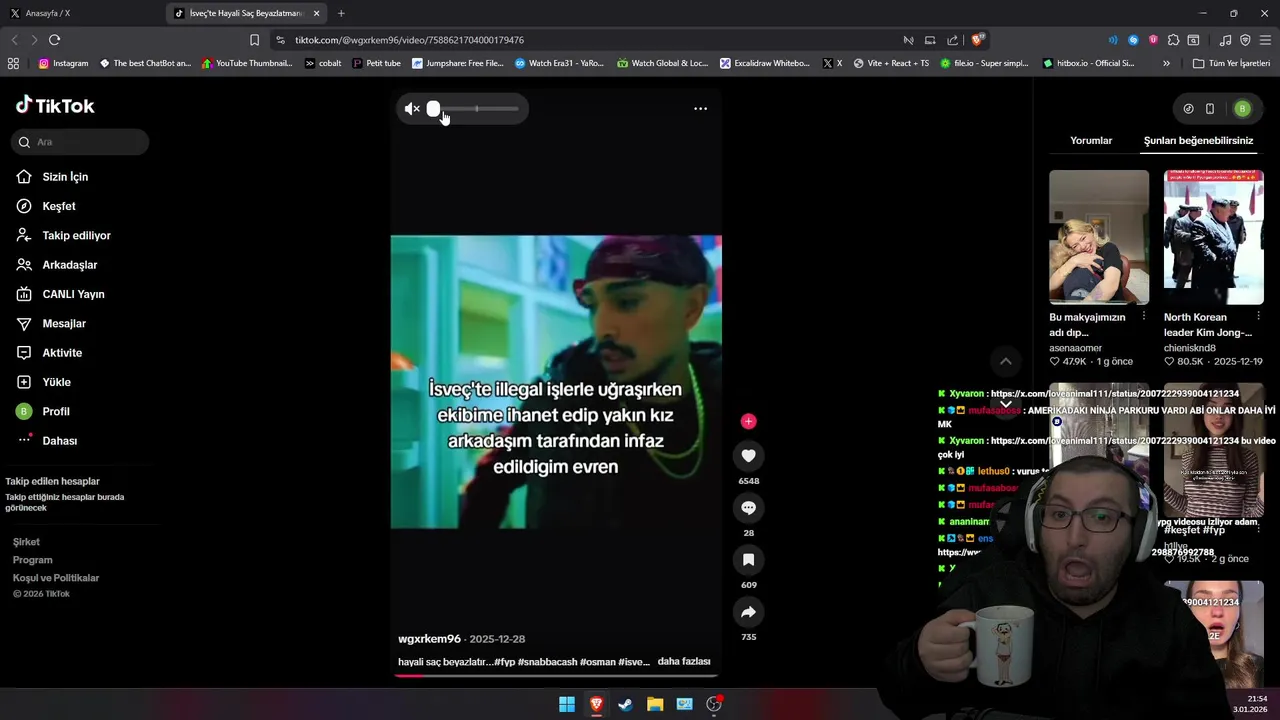The image size is (1280, 720).
Task: Adjust the video volume slider
Action: point(475,109)
